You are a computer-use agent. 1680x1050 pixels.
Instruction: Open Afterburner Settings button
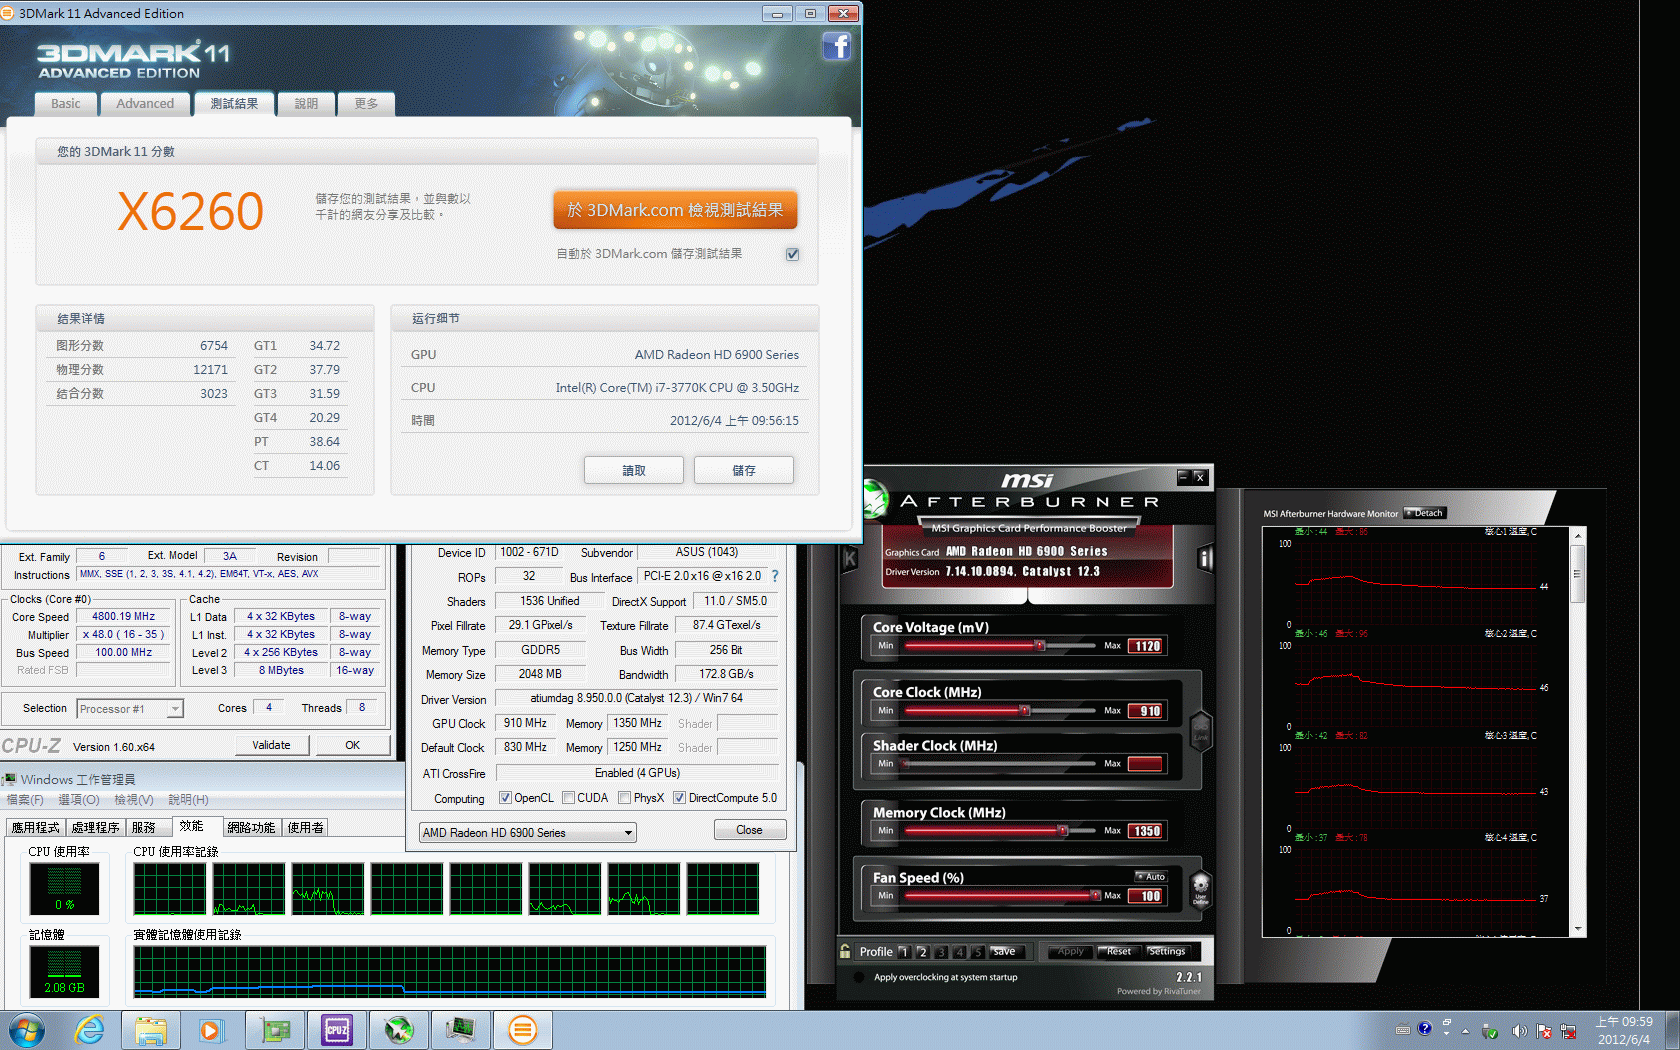coord(1167,951)
